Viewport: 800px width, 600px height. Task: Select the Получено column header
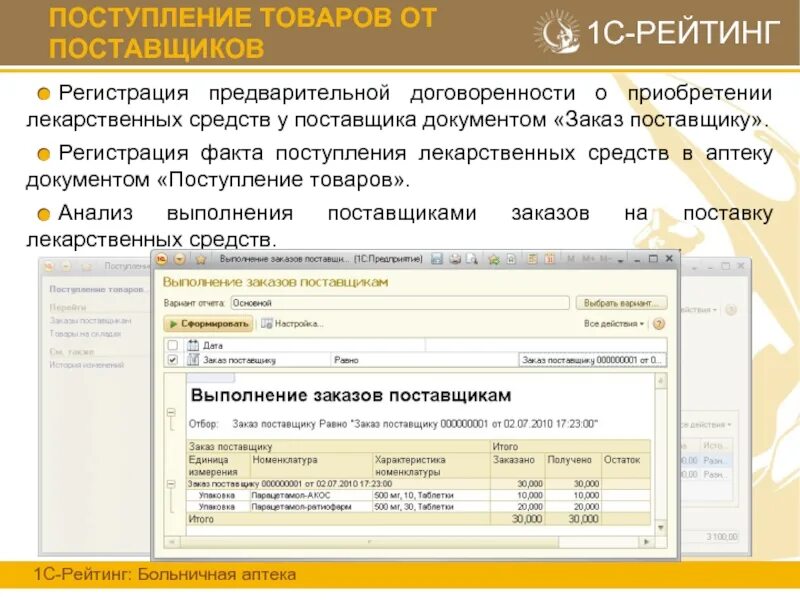coord(572,465)
